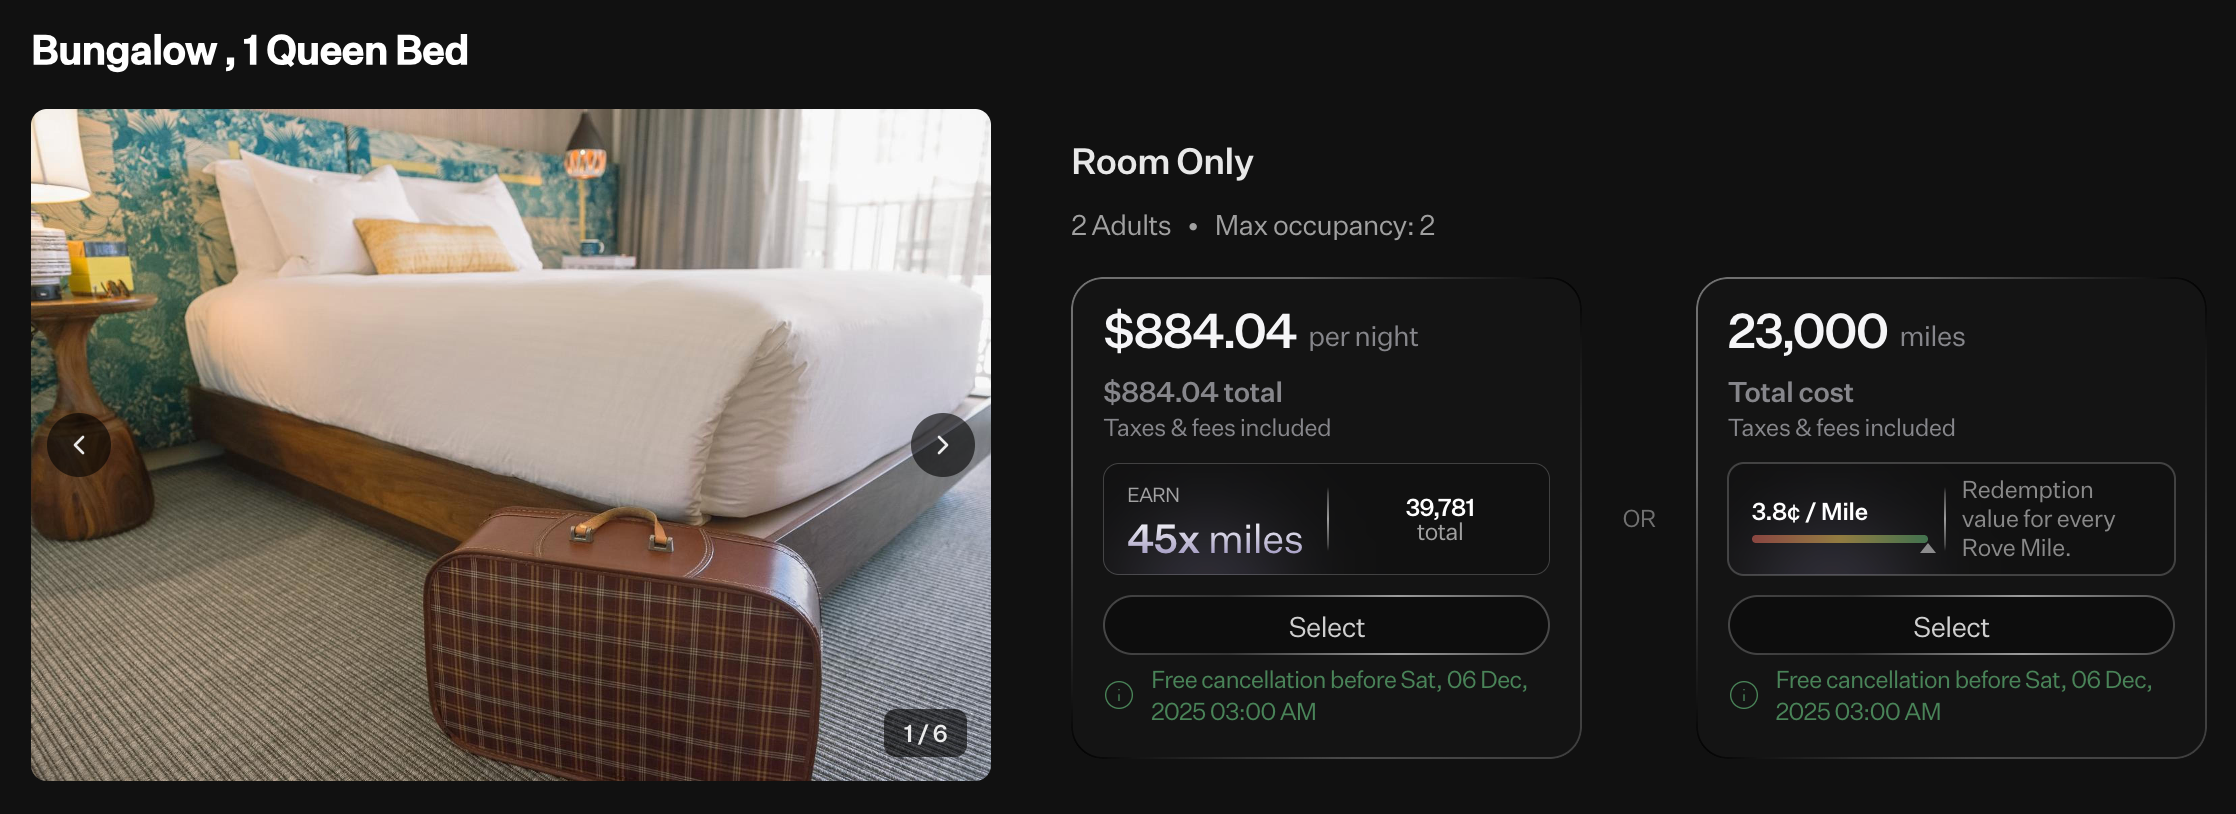The image size is (2236, 814).
Task: Click the redemption value color bar
Action: 1838,539
